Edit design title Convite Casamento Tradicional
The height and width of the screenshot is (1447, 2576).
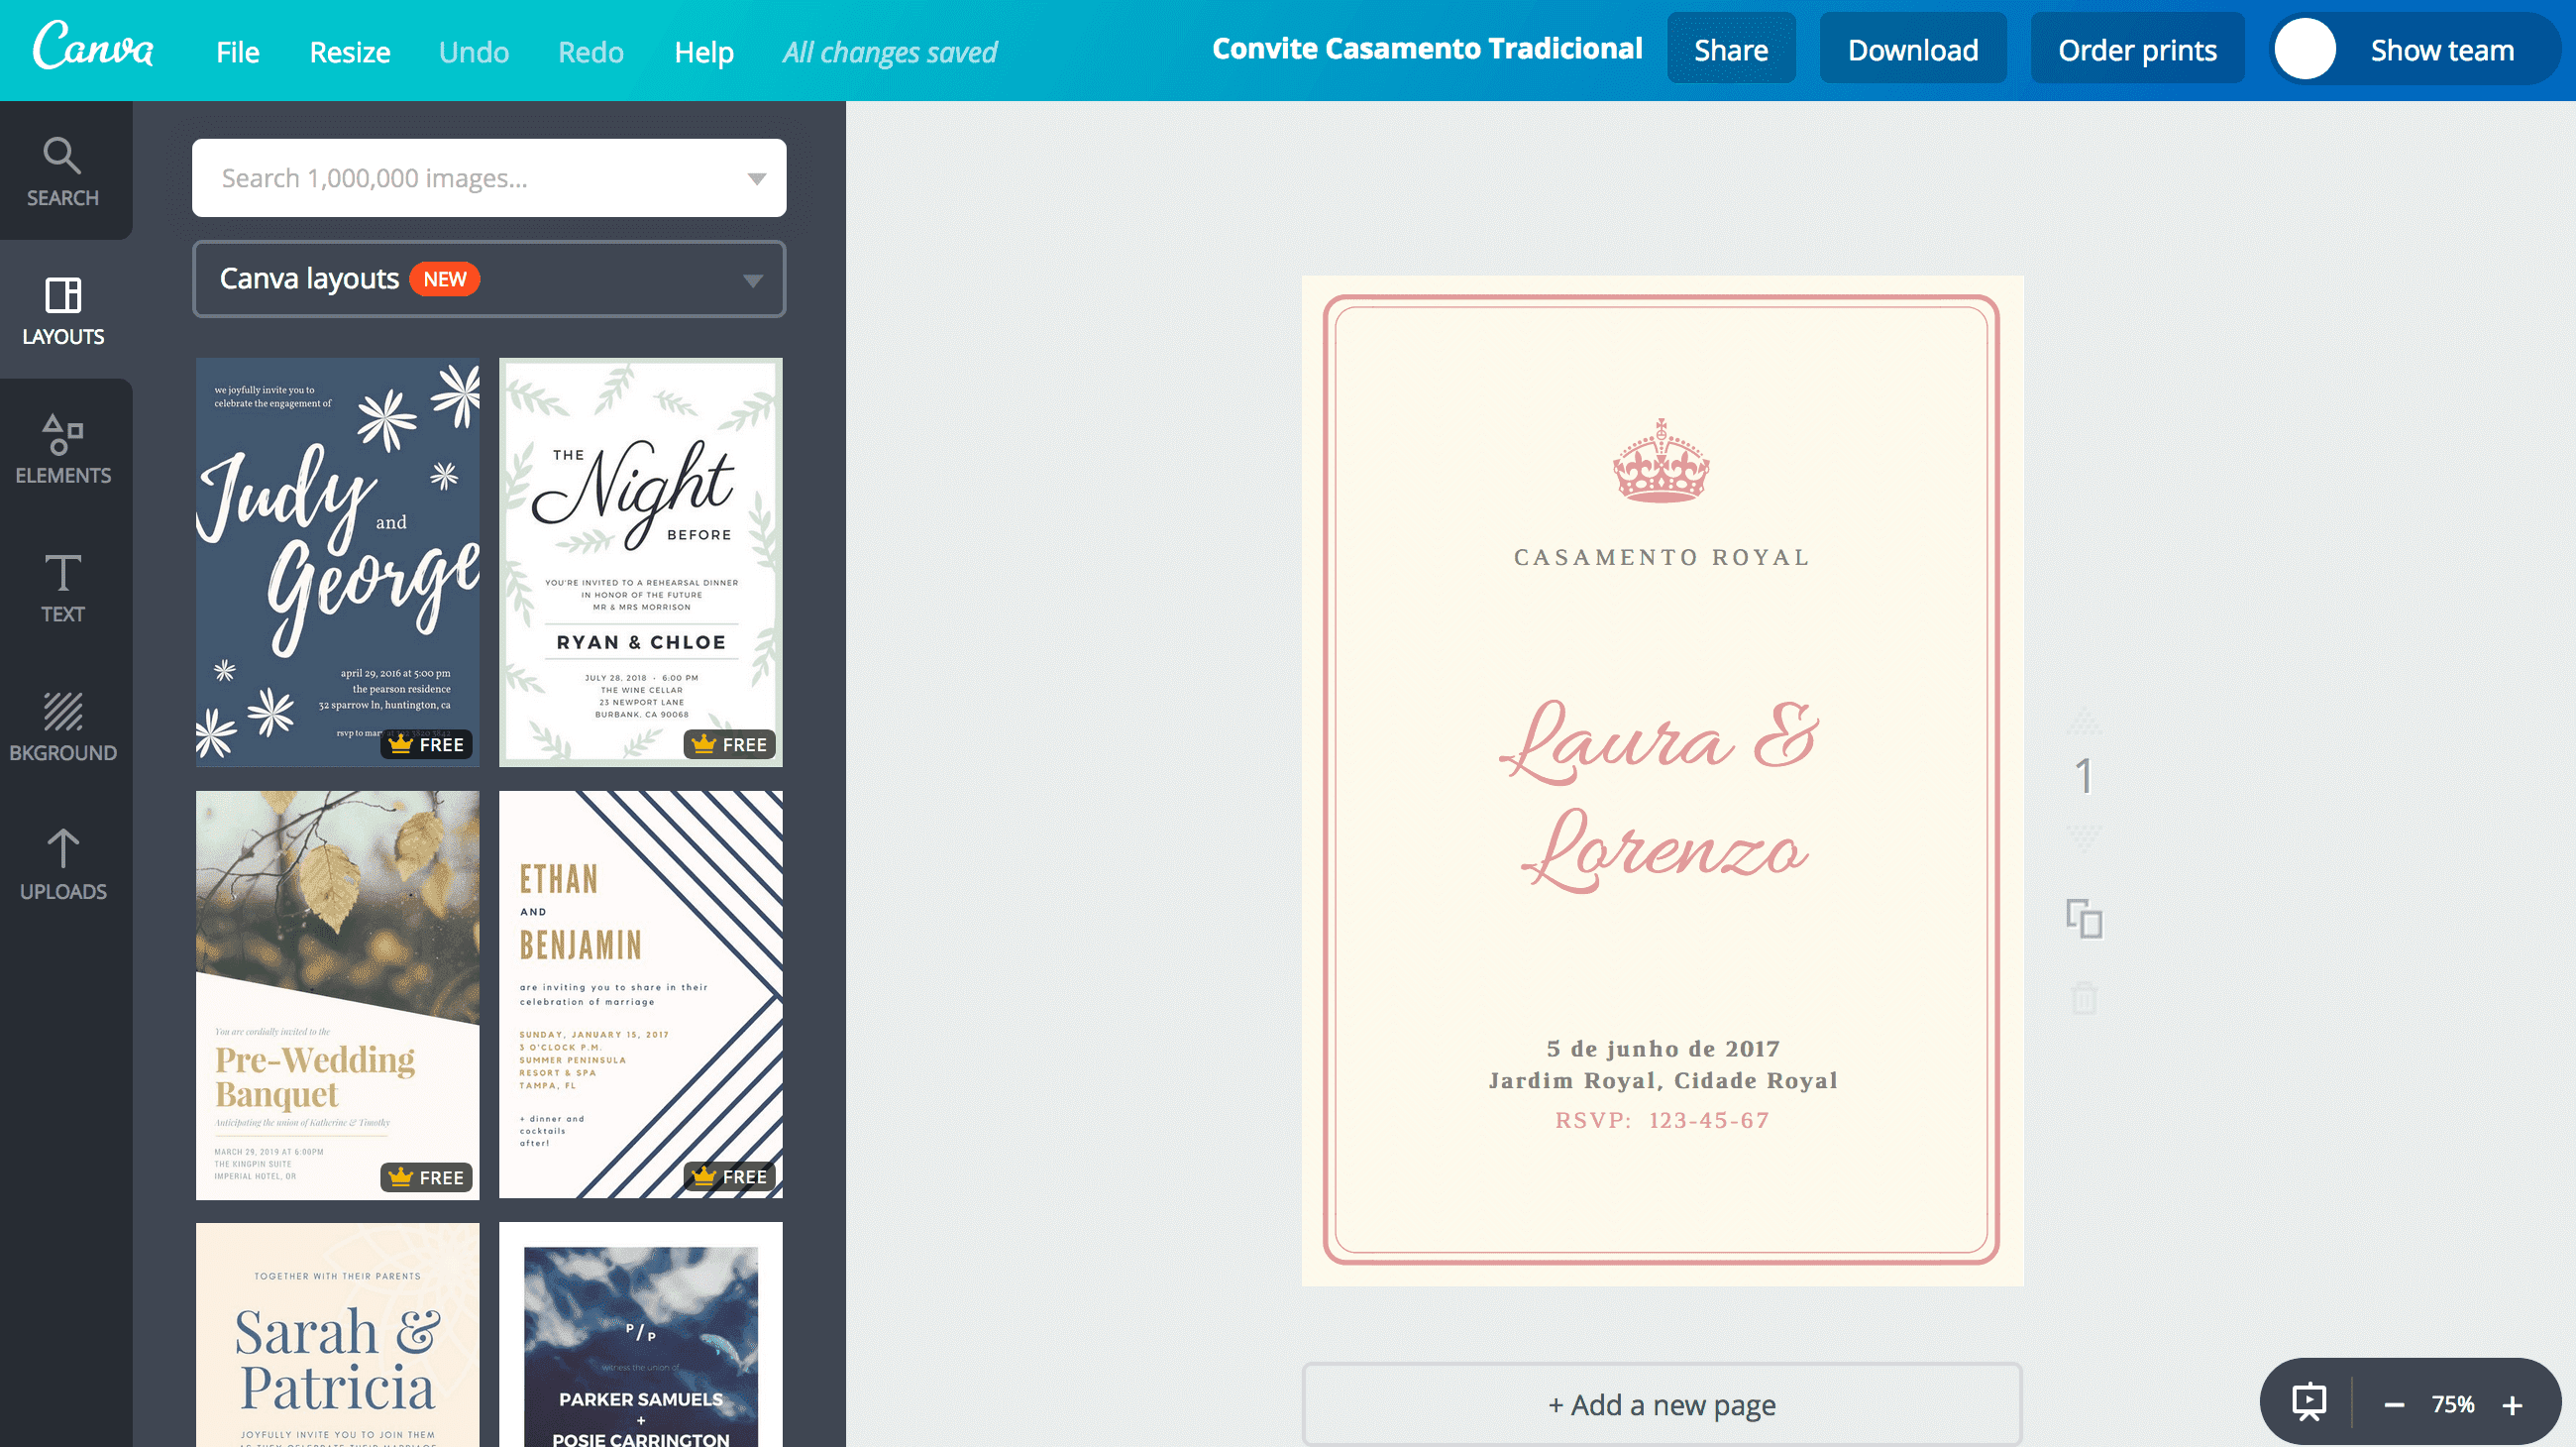coord(1427,48)
